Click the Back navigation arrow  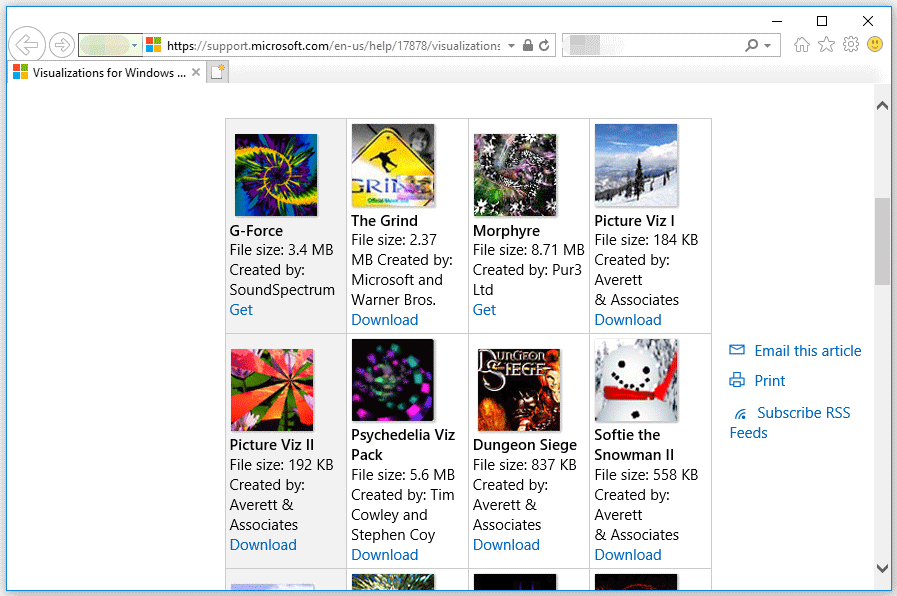[x=26, y=44]
